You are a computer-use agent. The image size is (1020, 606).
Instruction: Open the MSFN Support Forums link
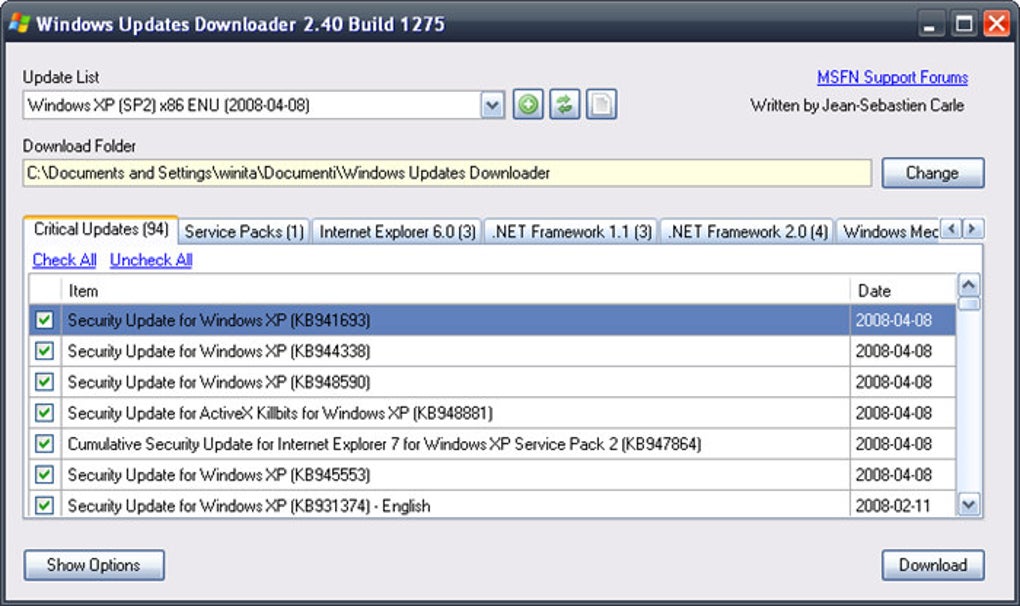tap(892, 77)
